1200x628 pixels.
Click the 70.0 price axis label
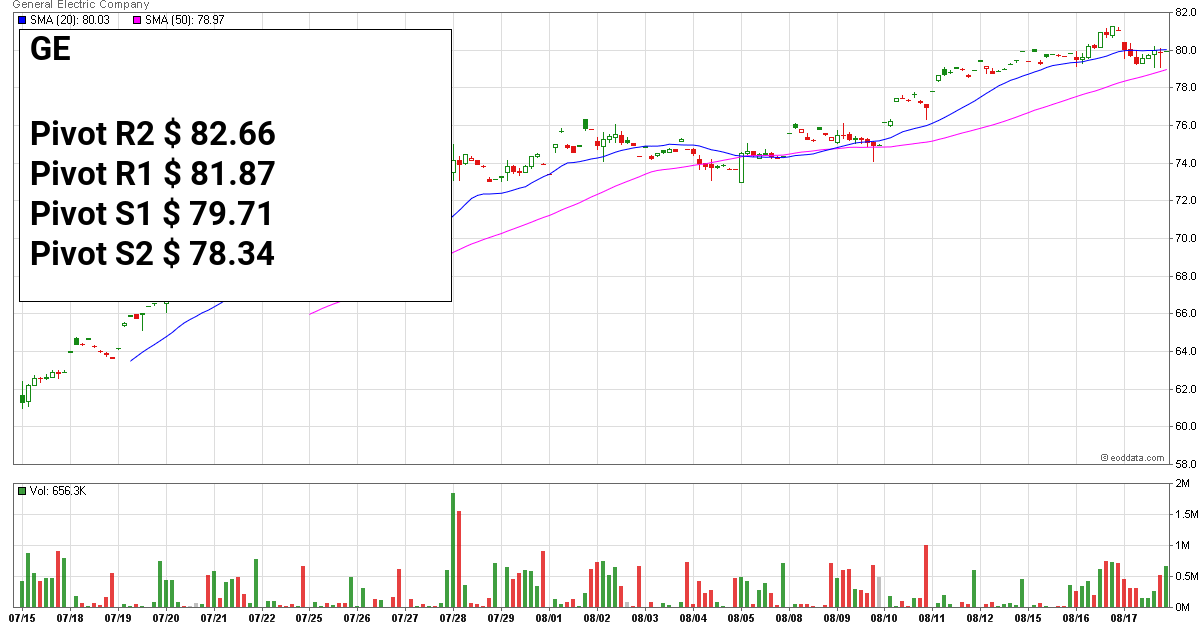click(x=1185, y=239)
